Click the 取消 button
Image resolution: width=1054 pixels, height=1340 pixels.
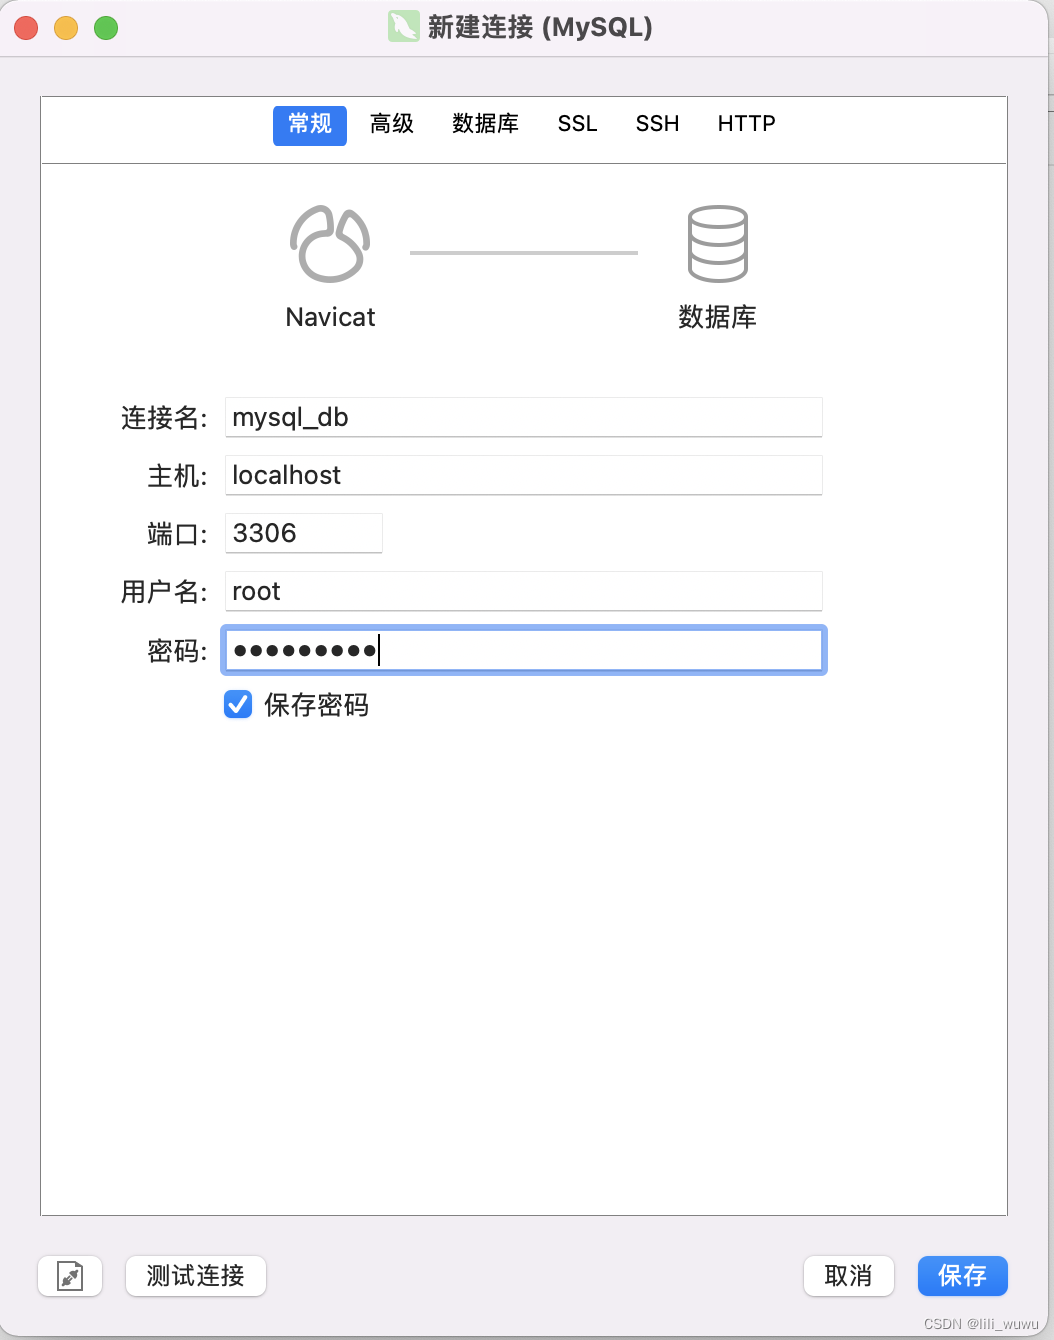click(848, 1276)
